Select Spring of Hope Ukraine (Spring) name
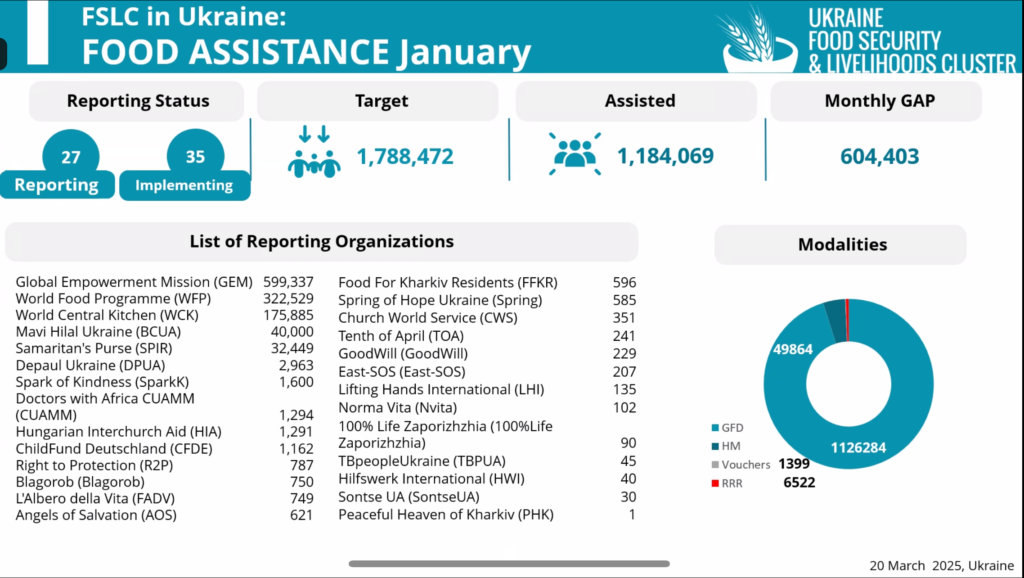1024x578 pixels. click(440, 300)
